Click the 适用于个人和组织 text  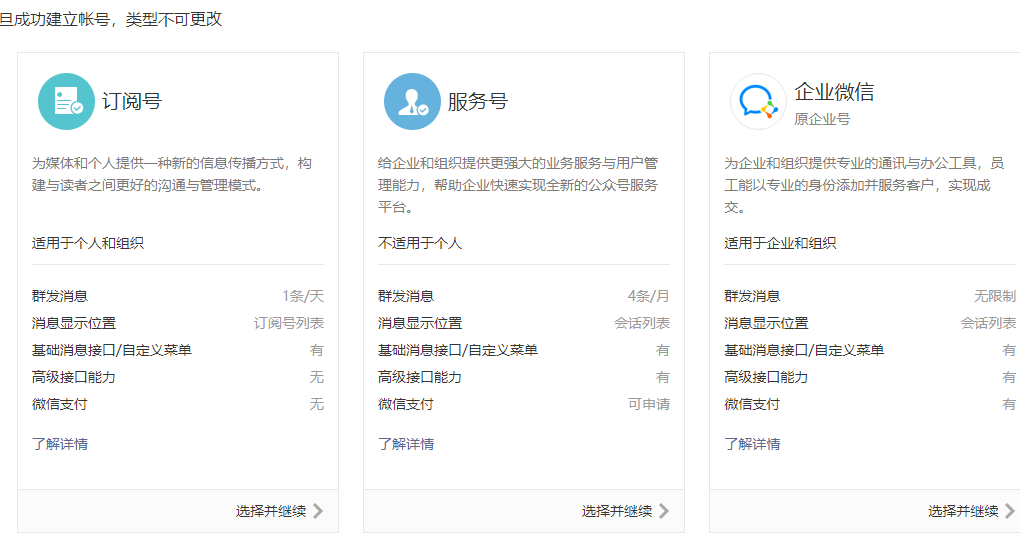[88, 243]
